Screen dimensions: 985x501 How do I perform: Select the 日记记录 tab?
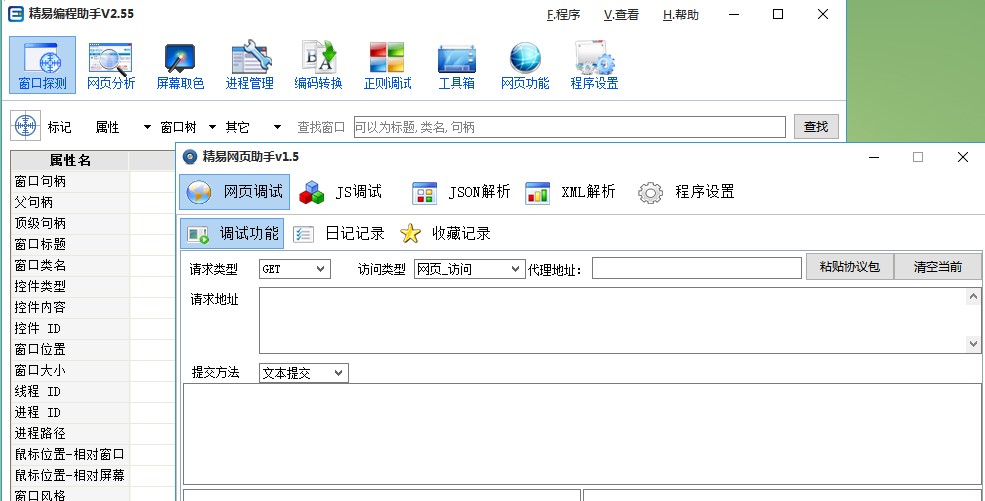pos(339,234)
